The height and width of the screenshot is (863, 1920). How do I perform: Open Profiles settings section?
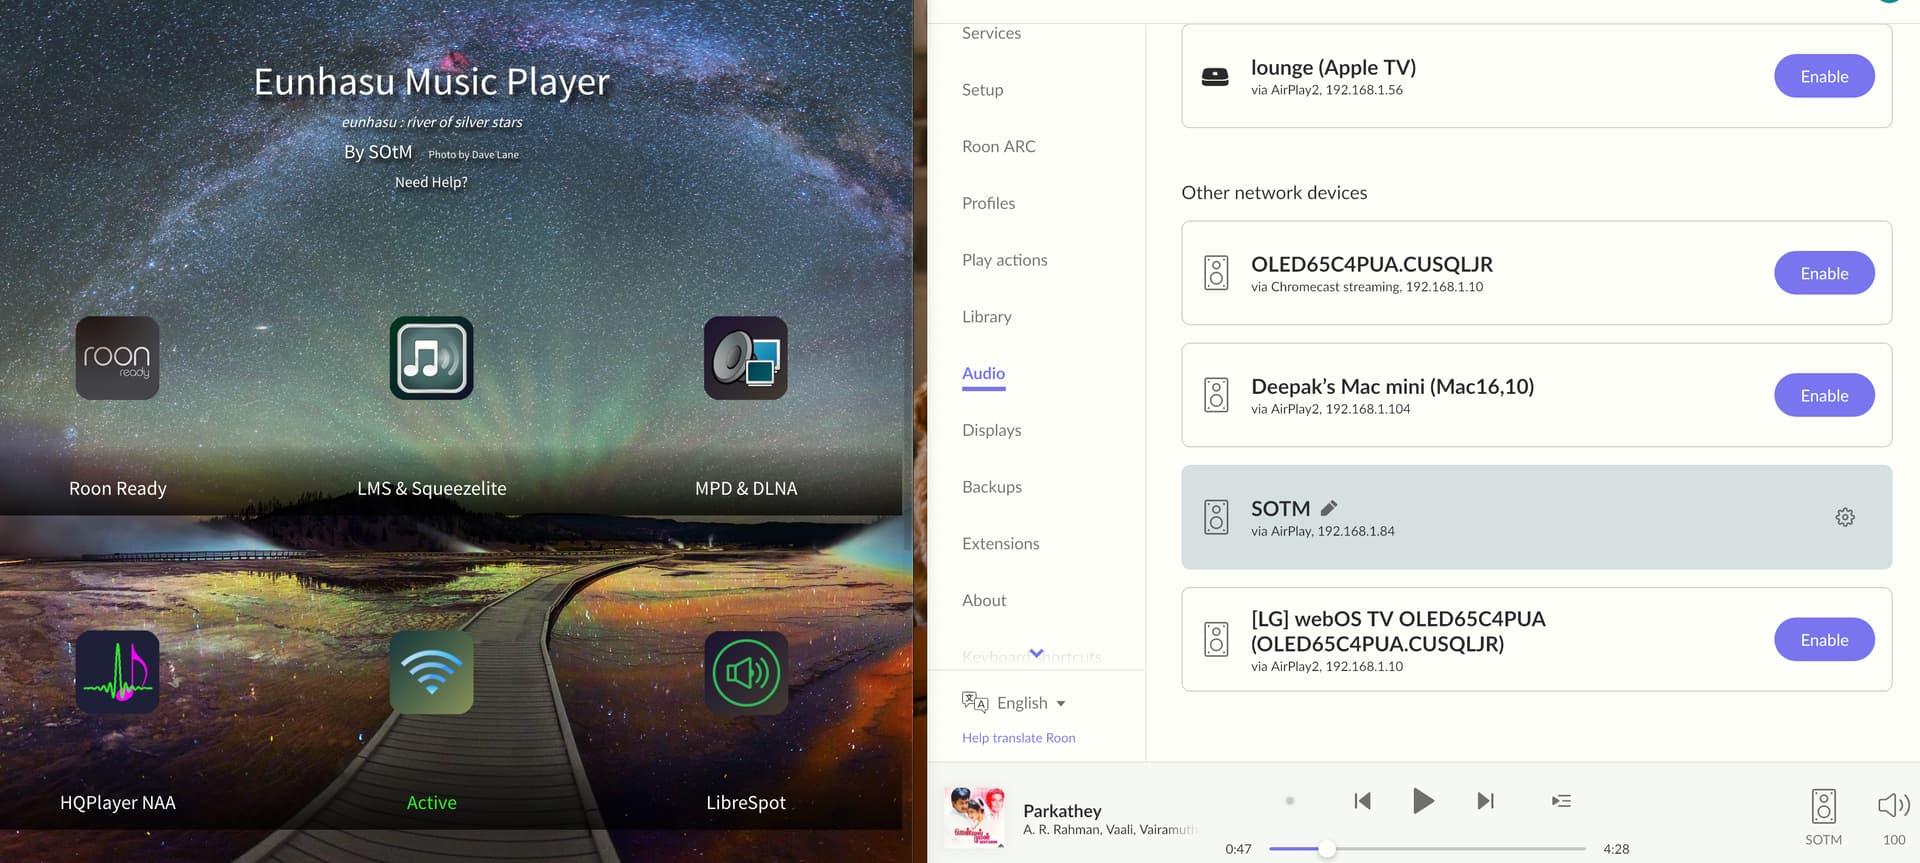pos(988,203)
